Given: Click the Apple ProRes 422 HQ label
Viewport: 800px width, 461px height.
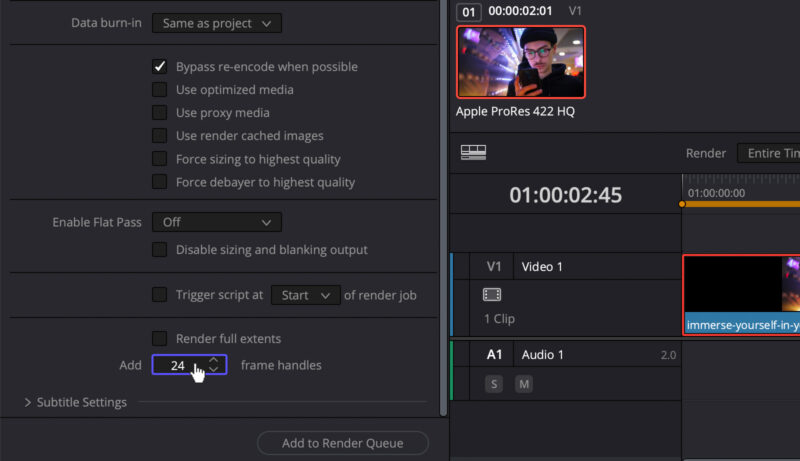Looking at the screenshot, I should 515,111.
